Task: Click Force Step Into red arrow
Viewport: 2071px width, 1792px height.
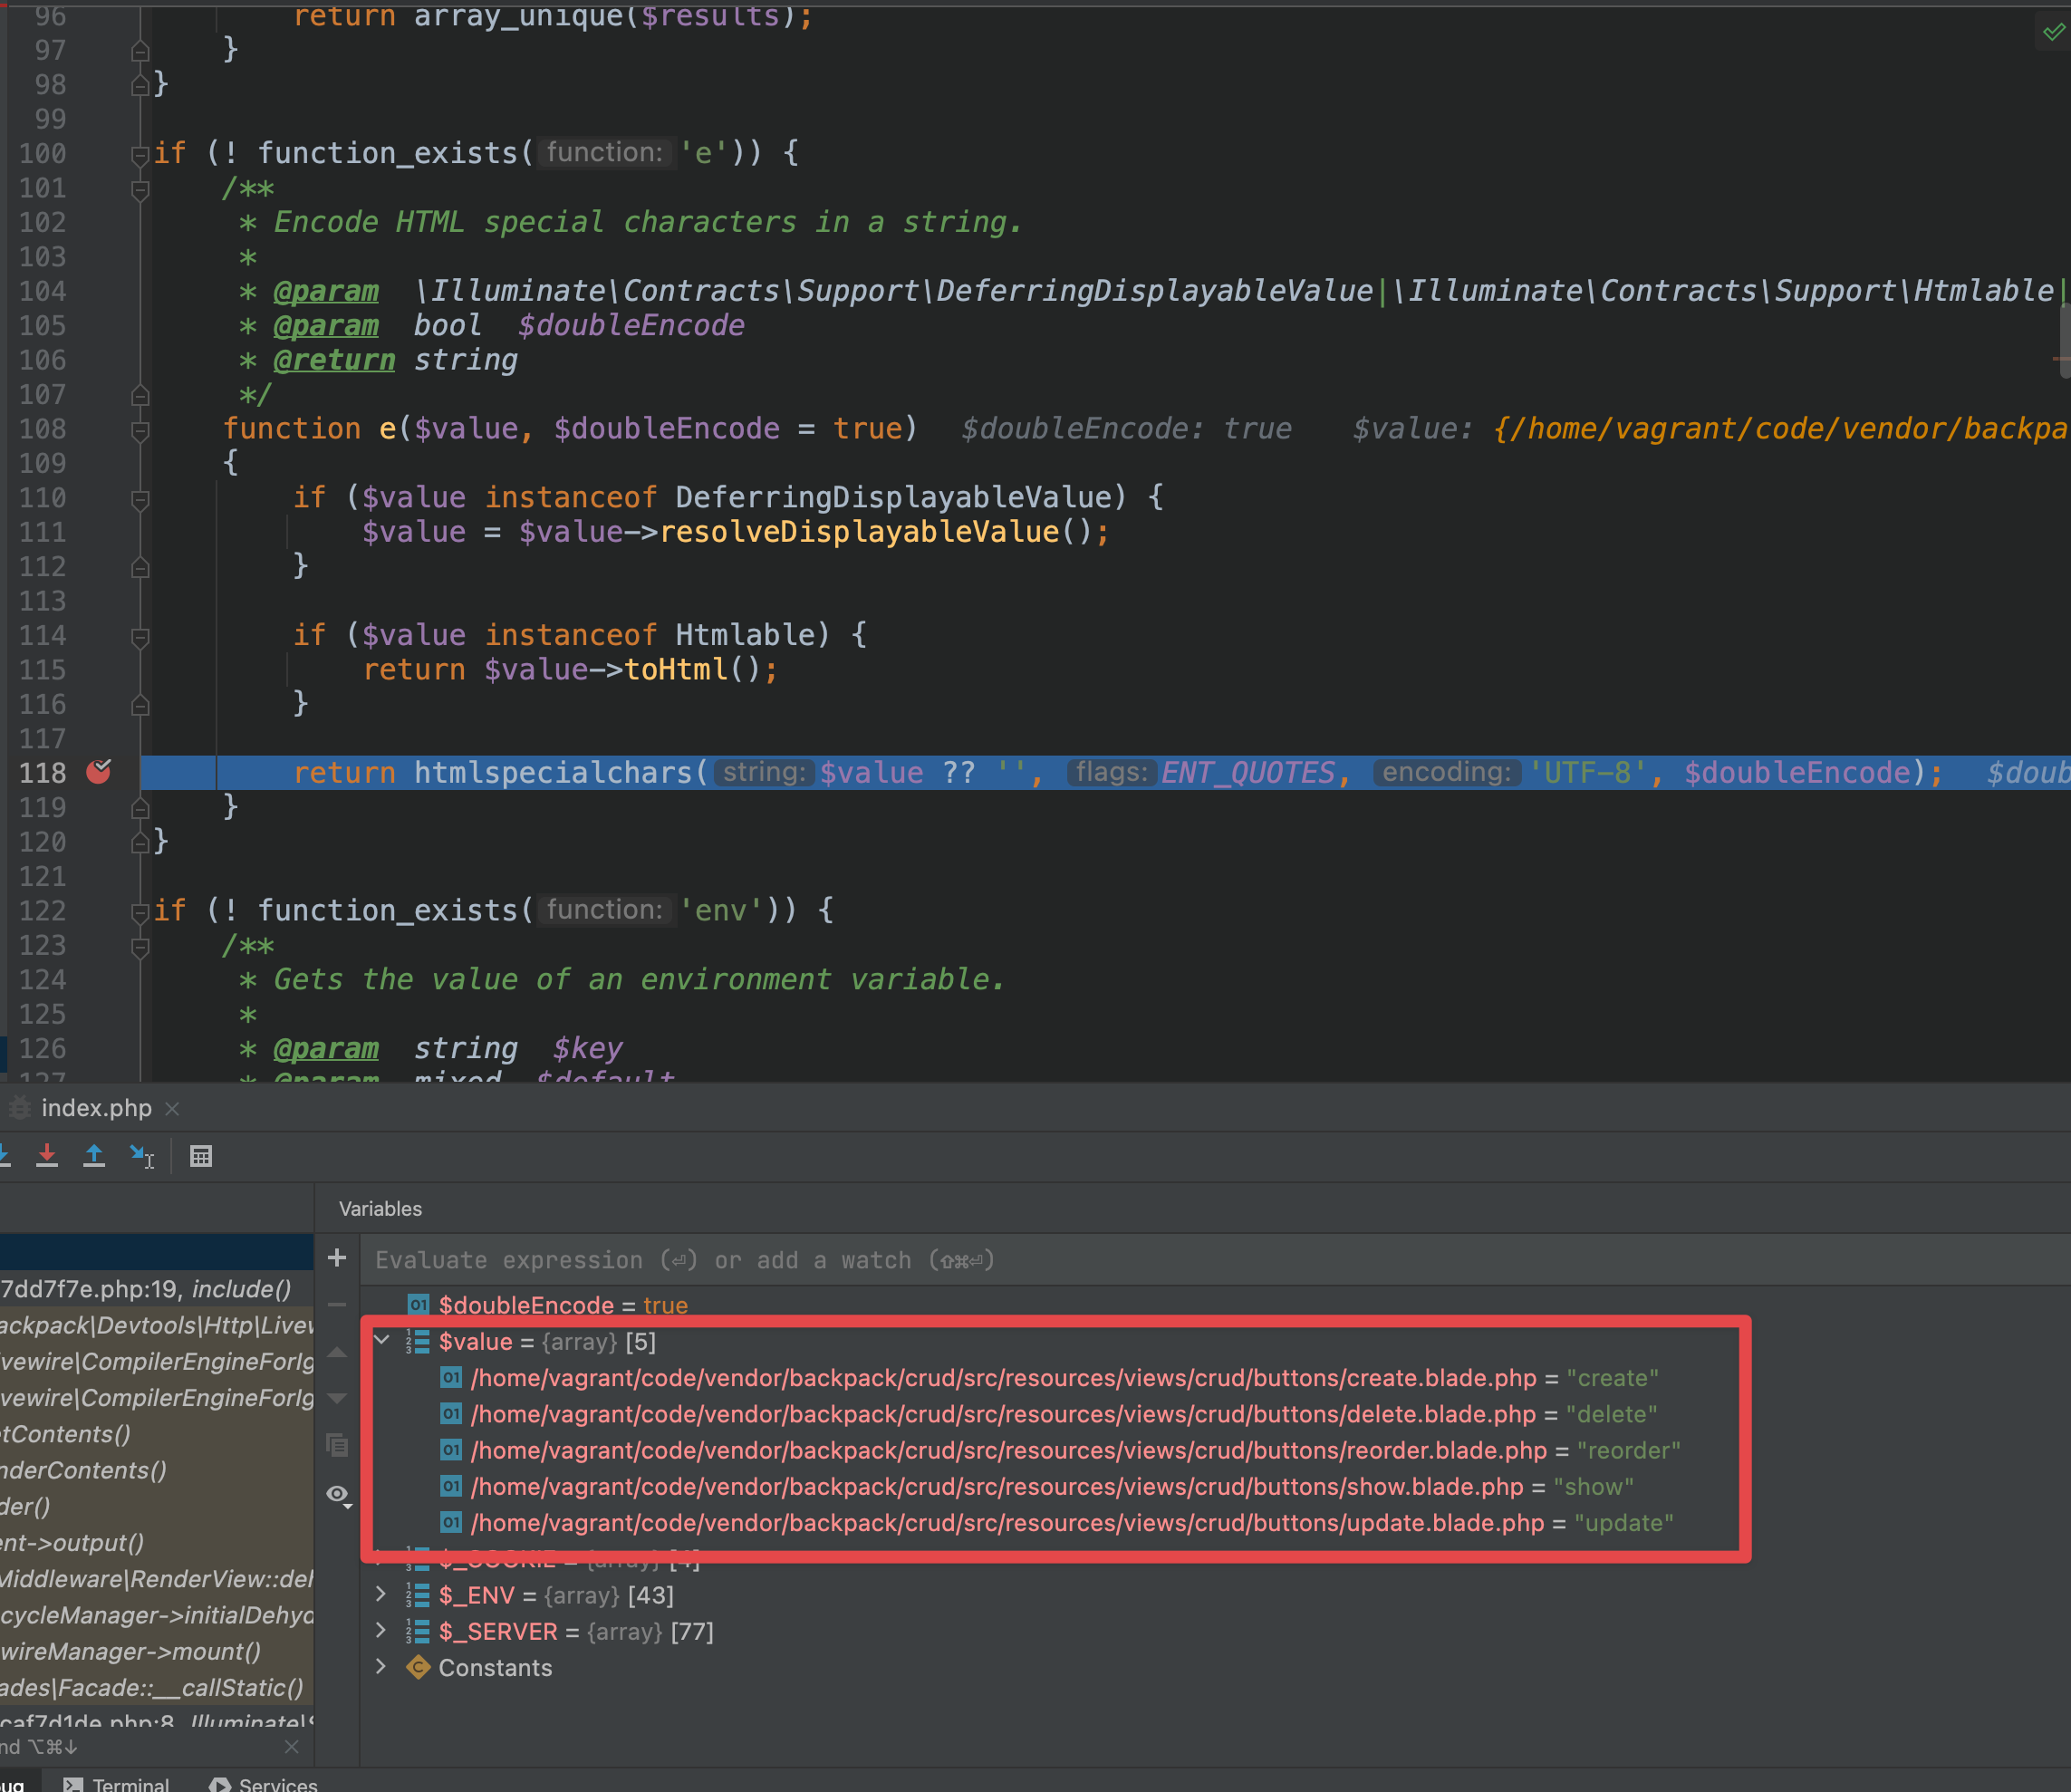Action: pos(46,1156)
